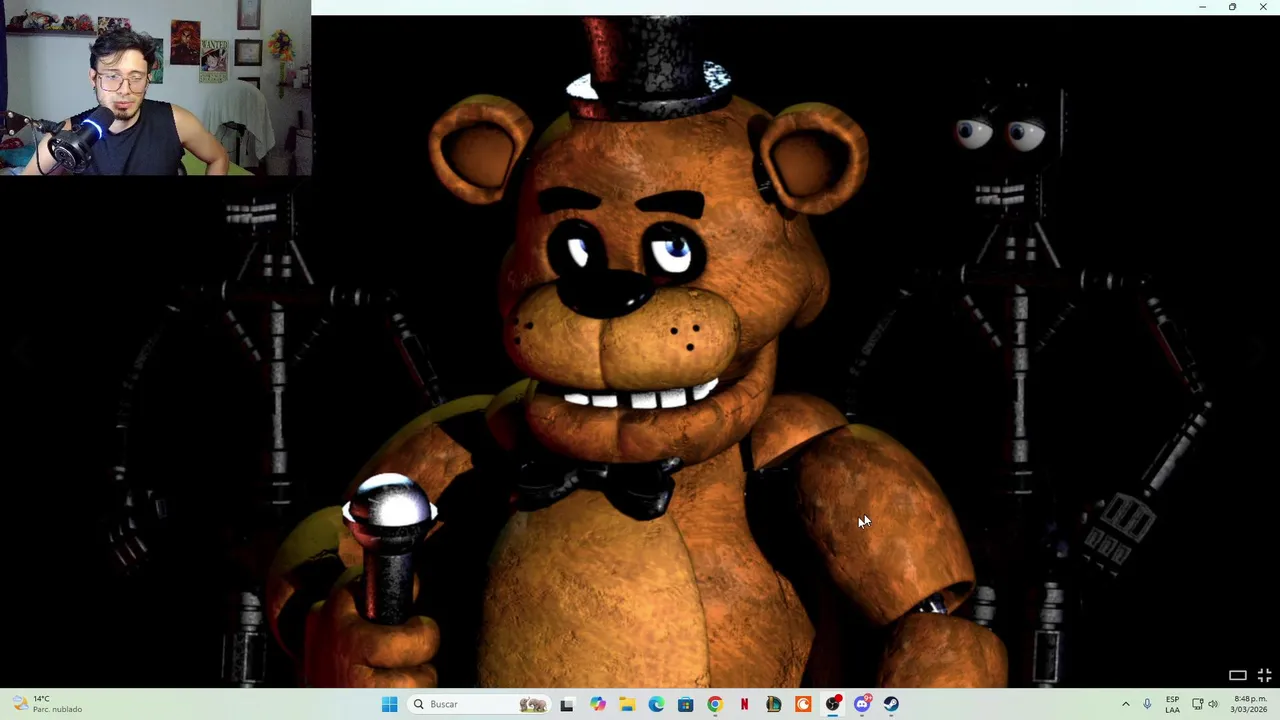
Task: Launch League of Legends from the taskbar
Action: (x=774, y=704)
